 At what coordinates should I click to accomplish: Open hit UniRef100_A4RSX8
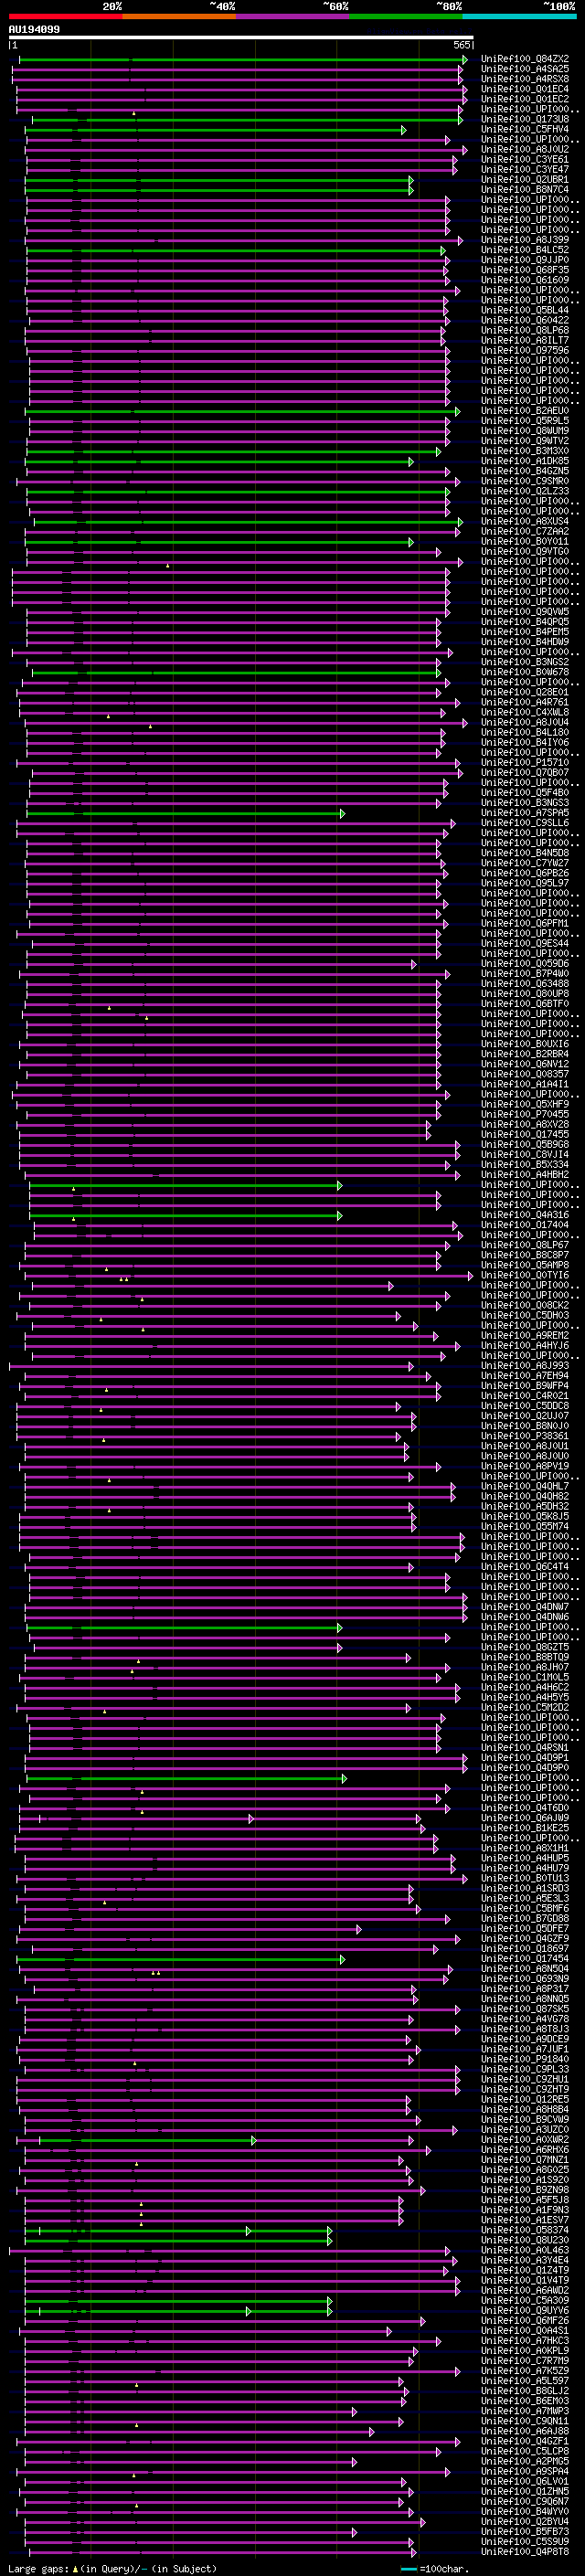click(525, 79)
